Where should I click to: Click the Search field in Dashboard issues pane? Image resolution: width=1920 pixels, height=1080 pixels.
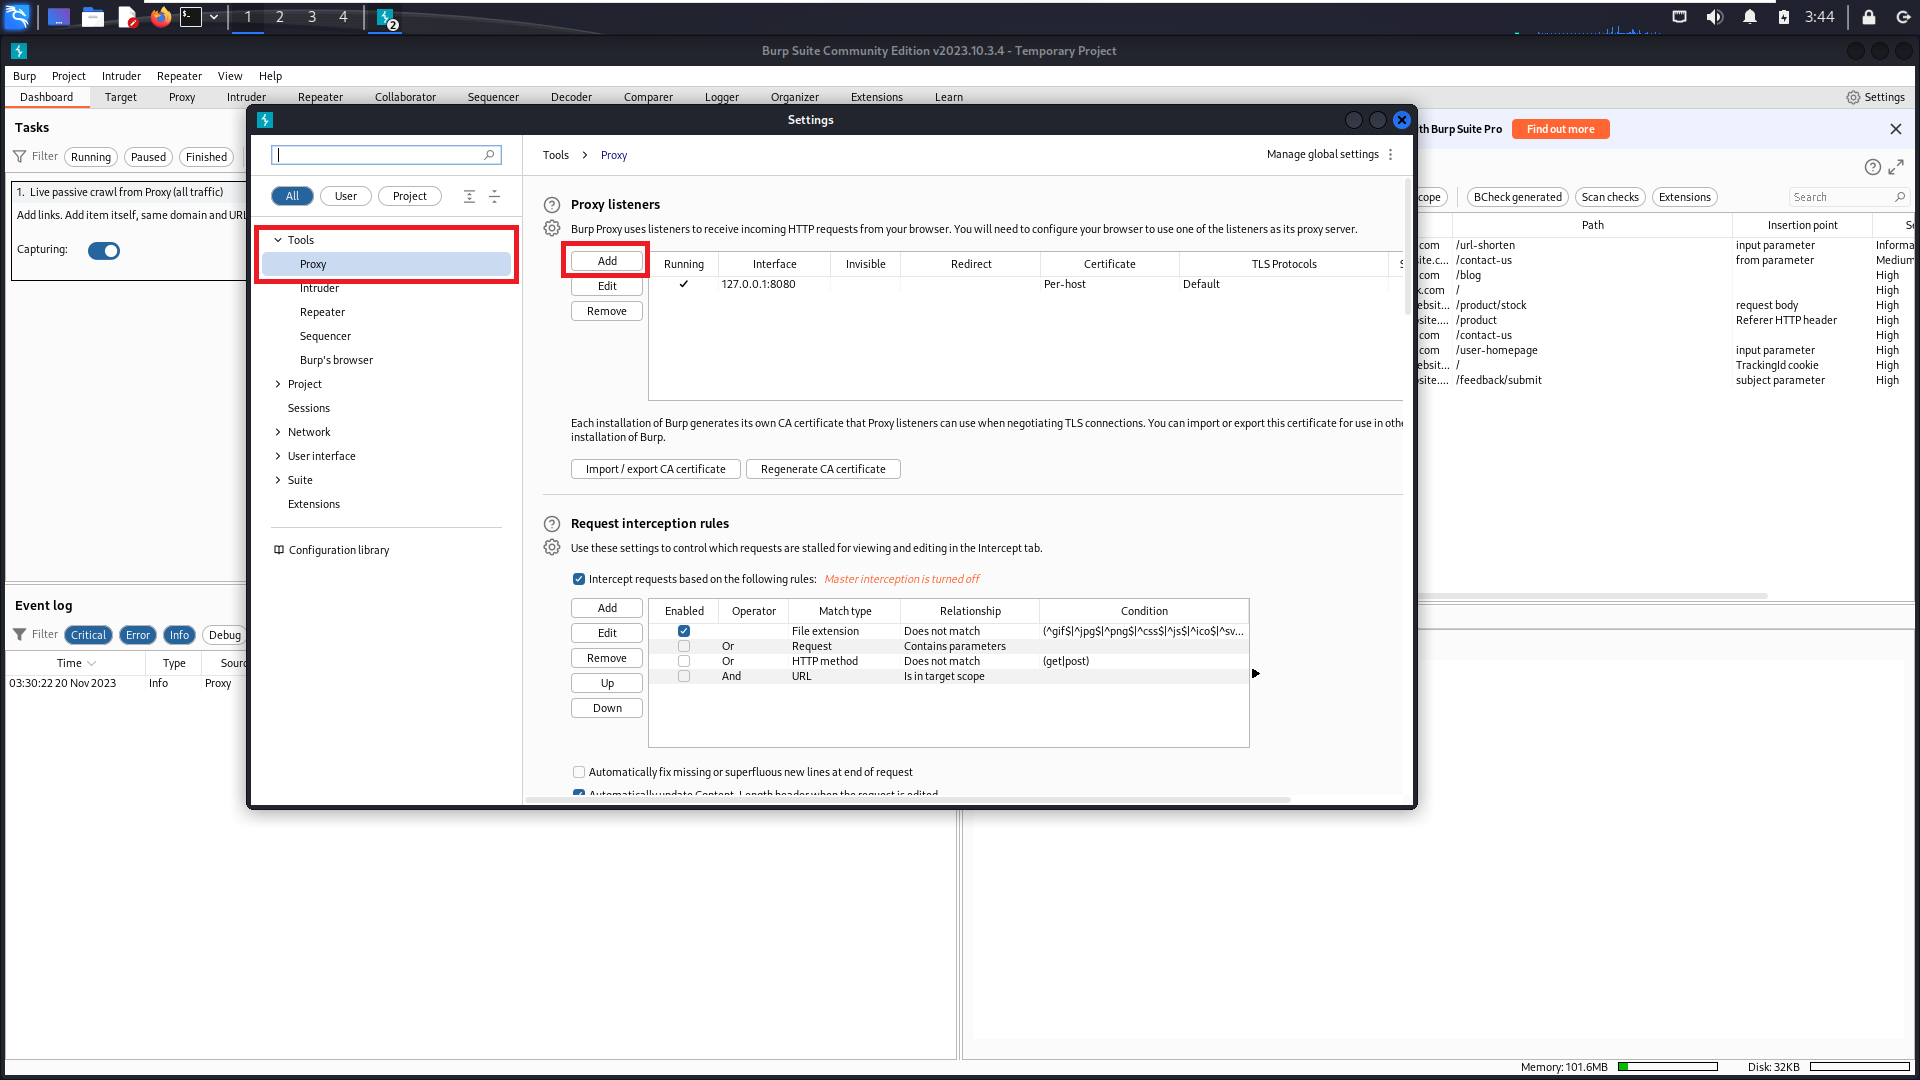tap(1848, 197)
